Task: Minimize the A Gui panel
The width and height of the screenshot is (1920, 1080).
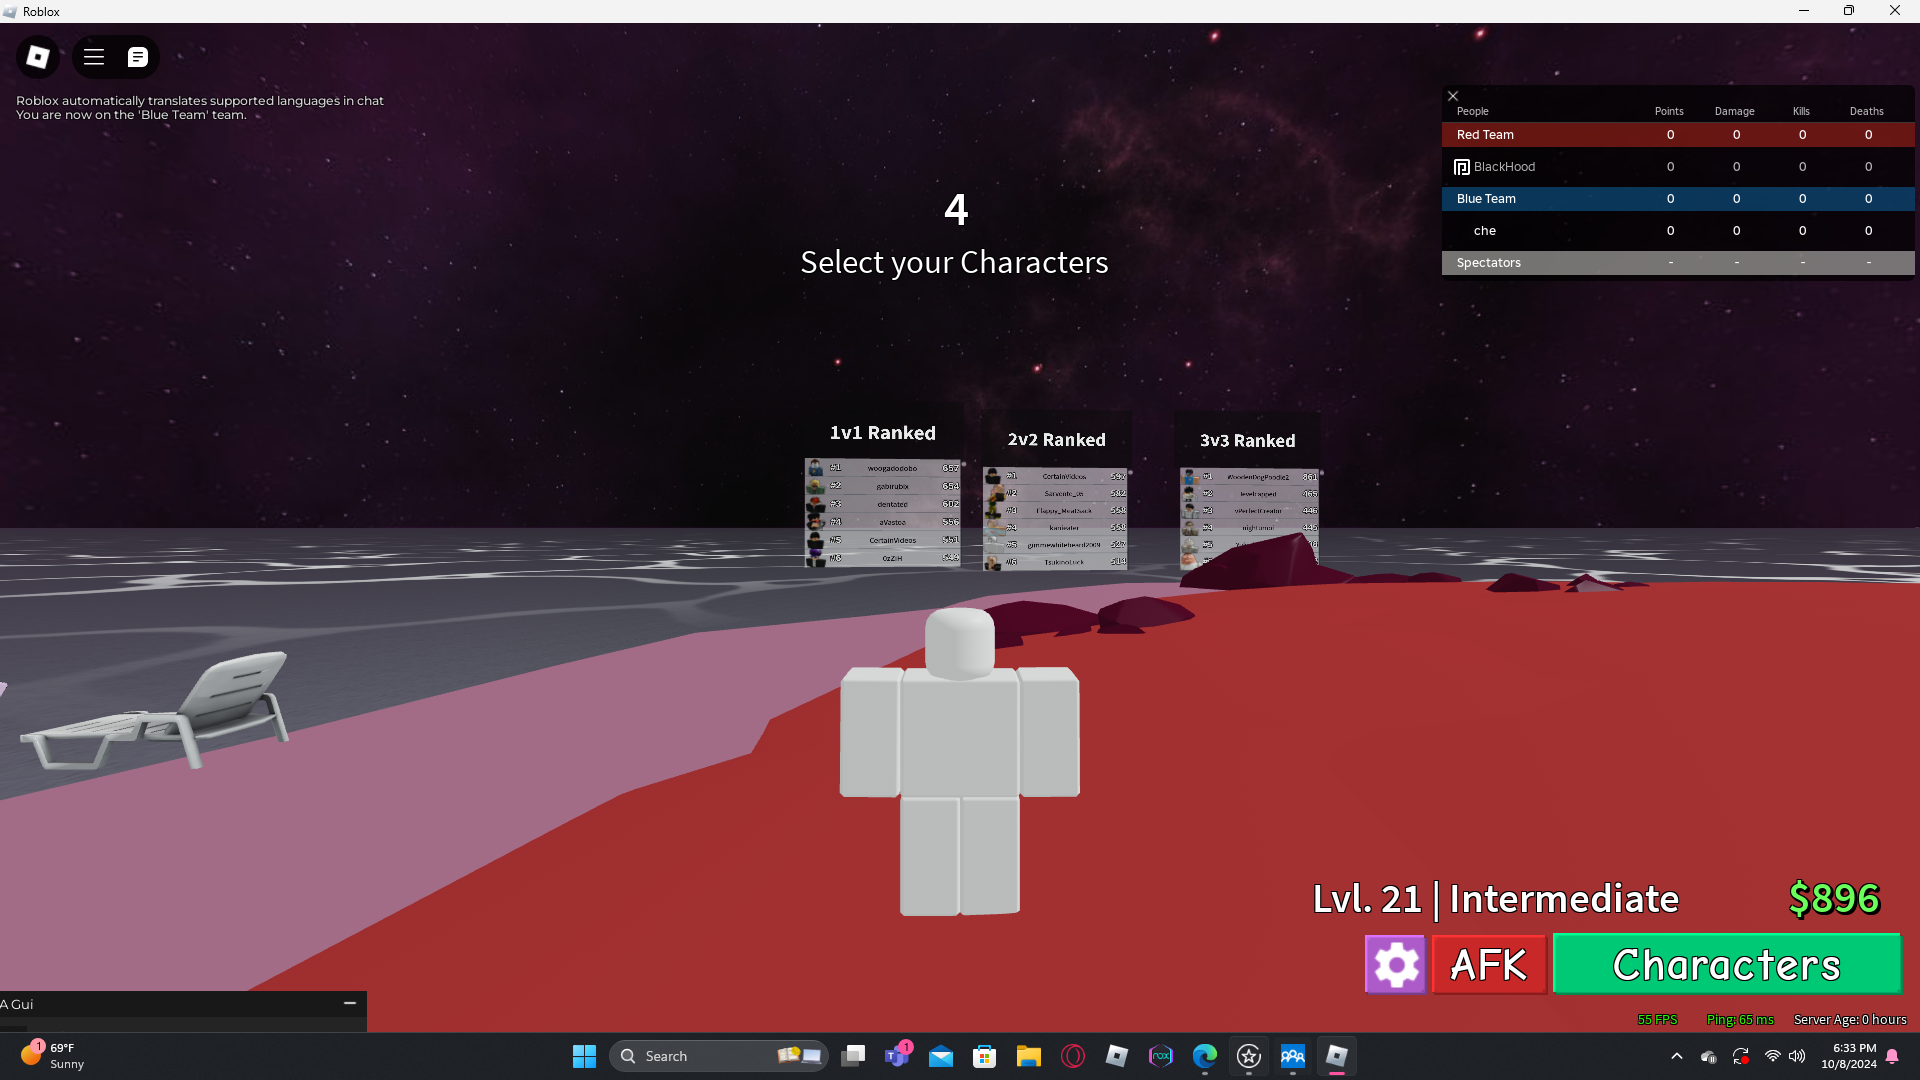Action: (x=350, y=1003)
